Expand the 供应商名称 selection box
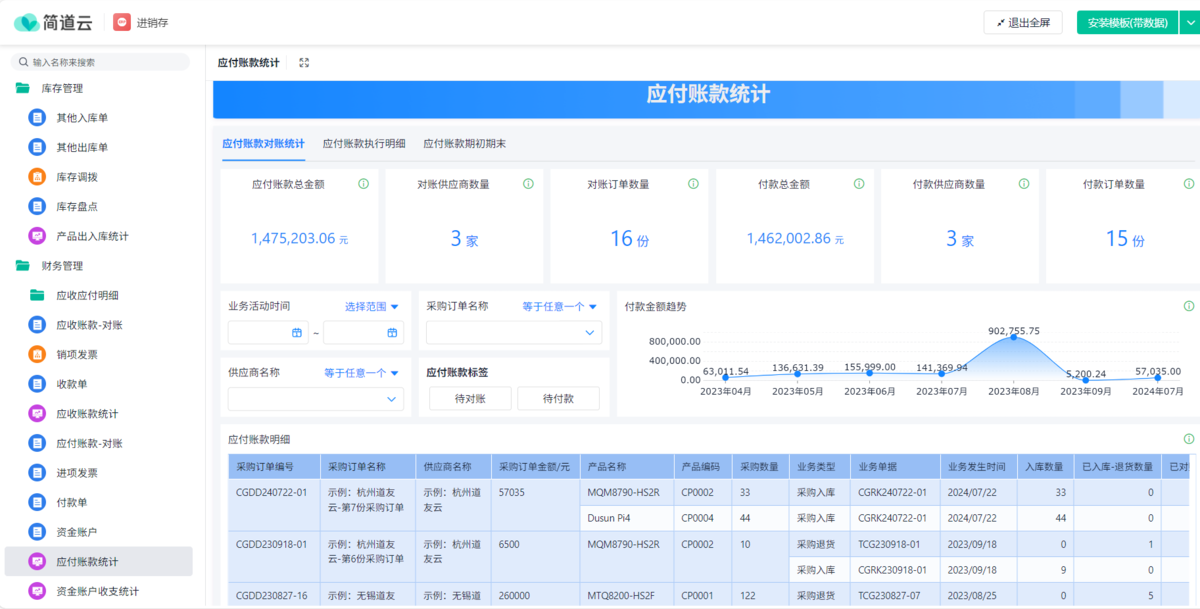1200x609 pixels. [x=316, y=399]
